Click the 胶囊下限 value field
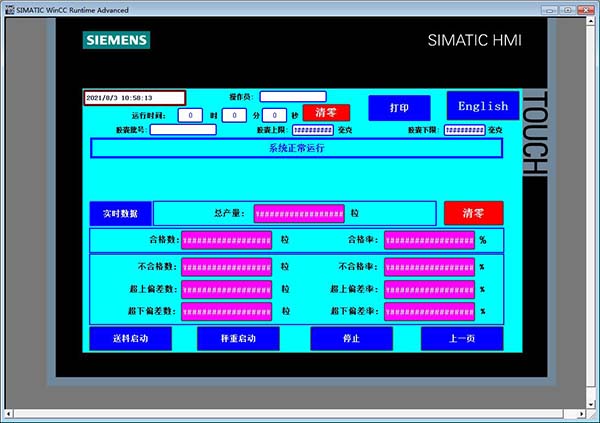This screenshot has width=600, height=423. [x=464, y=130]
